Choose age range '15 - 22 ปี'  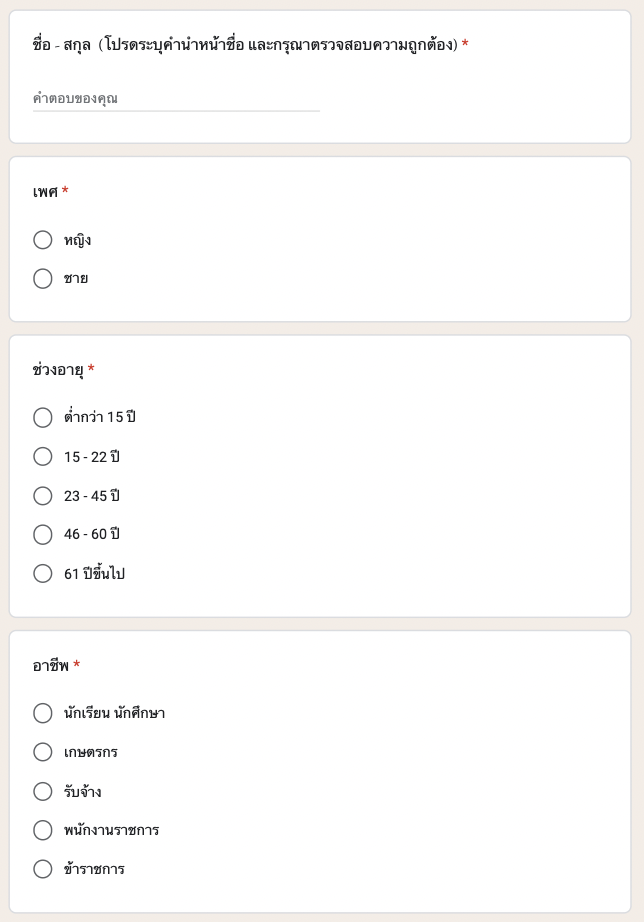(x=43, y=456)
